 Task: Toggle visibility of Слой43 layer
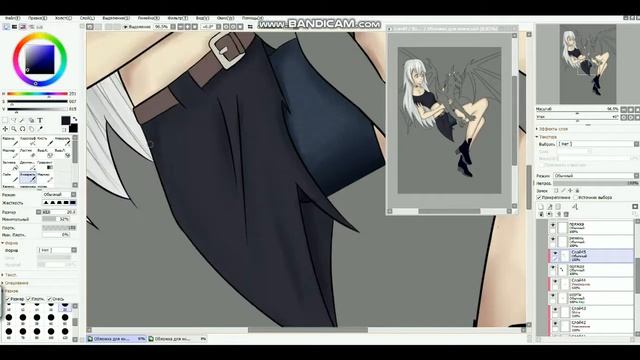point(555,310)
